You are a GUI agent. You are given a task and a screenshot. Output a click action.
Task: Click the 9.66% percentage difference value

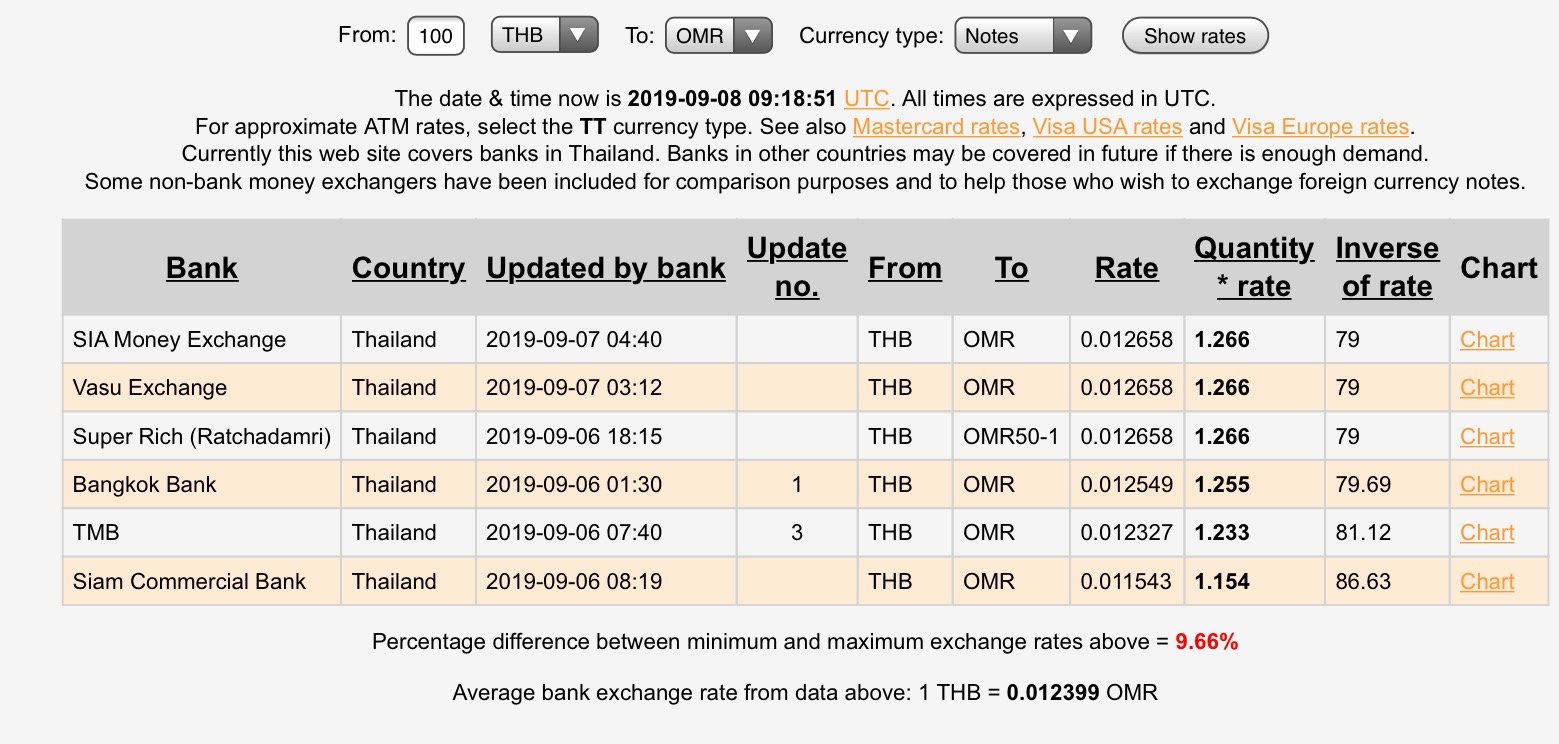click(1207, 642)
